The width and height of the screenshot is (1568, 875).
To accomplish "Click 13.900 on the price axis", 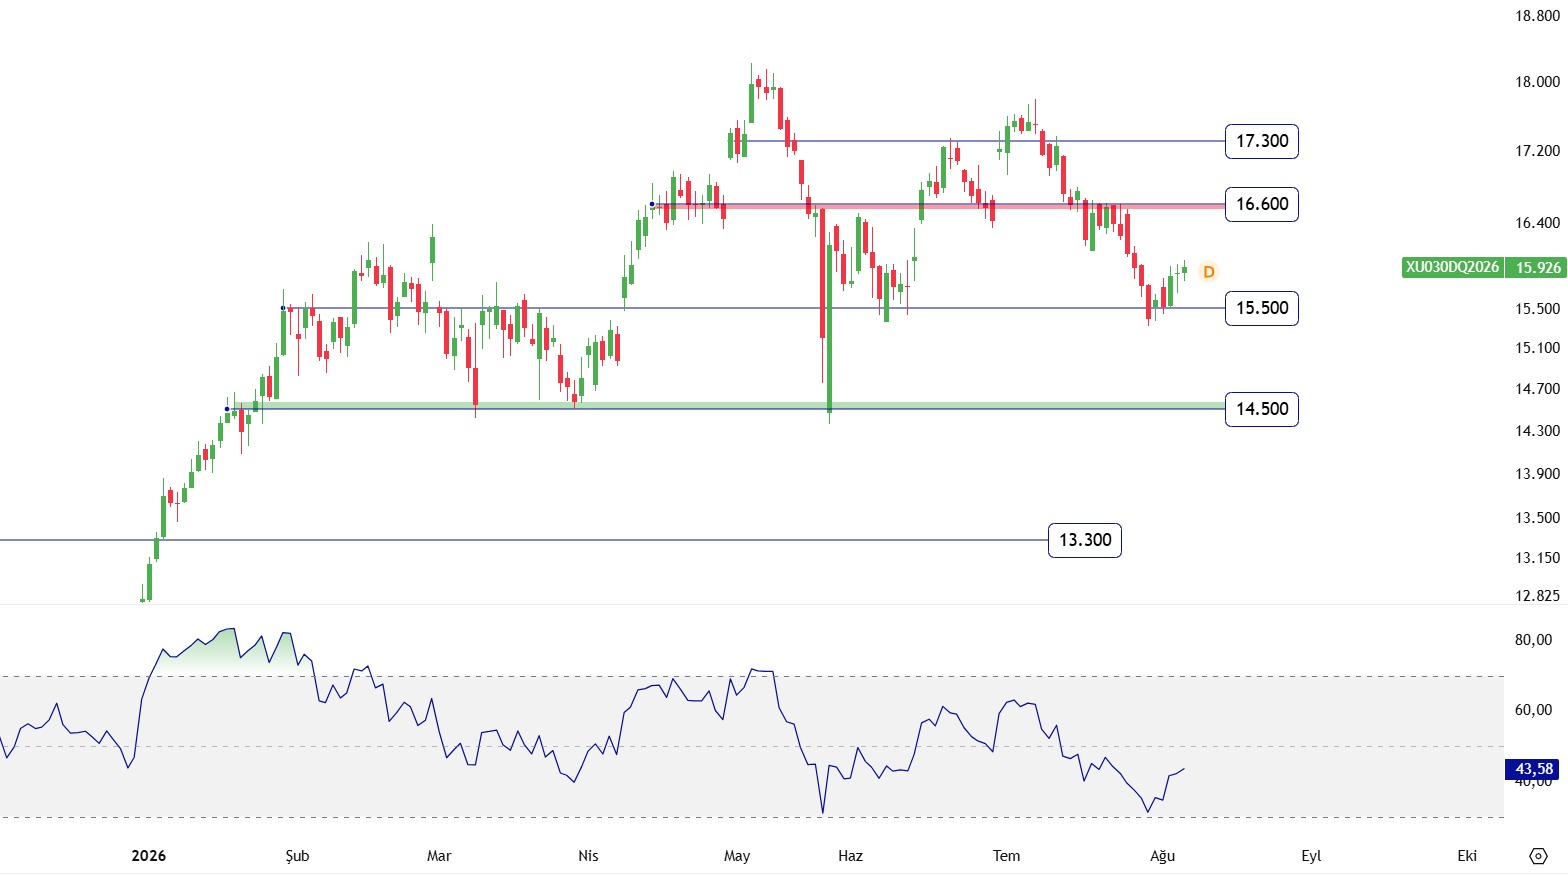I will (x=1537, y=474).
